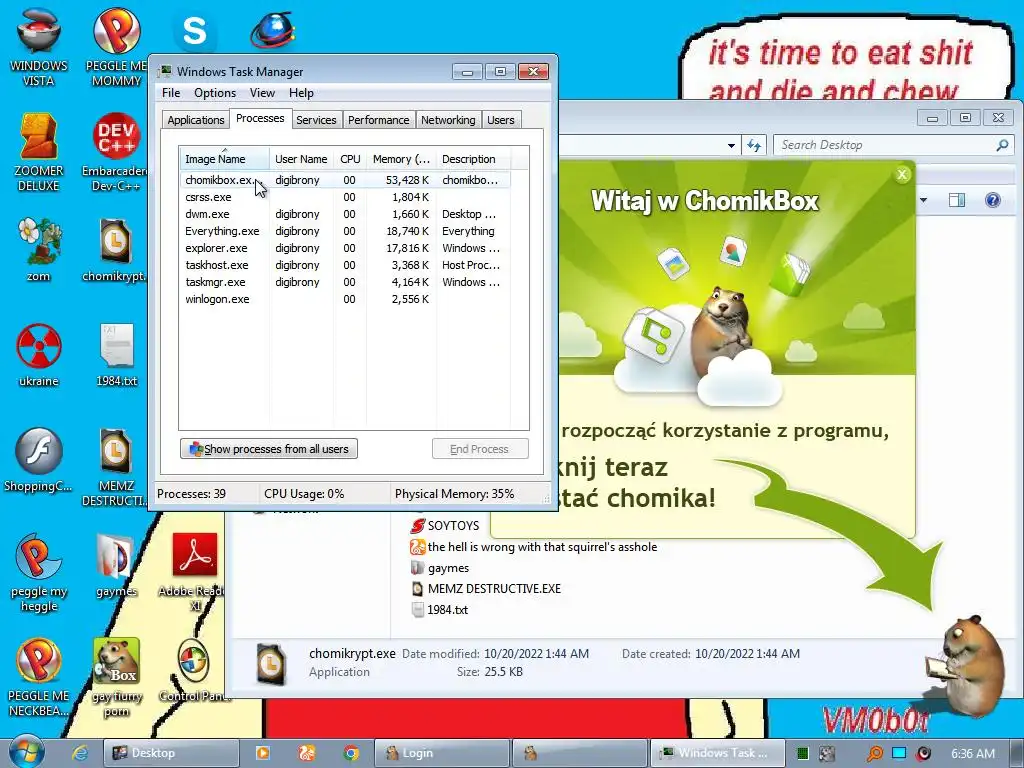Image resolution: width=1024 pixels, height=768 pixels.
Task: Click the Windows Start orb
Action: [x=27, y=752]
